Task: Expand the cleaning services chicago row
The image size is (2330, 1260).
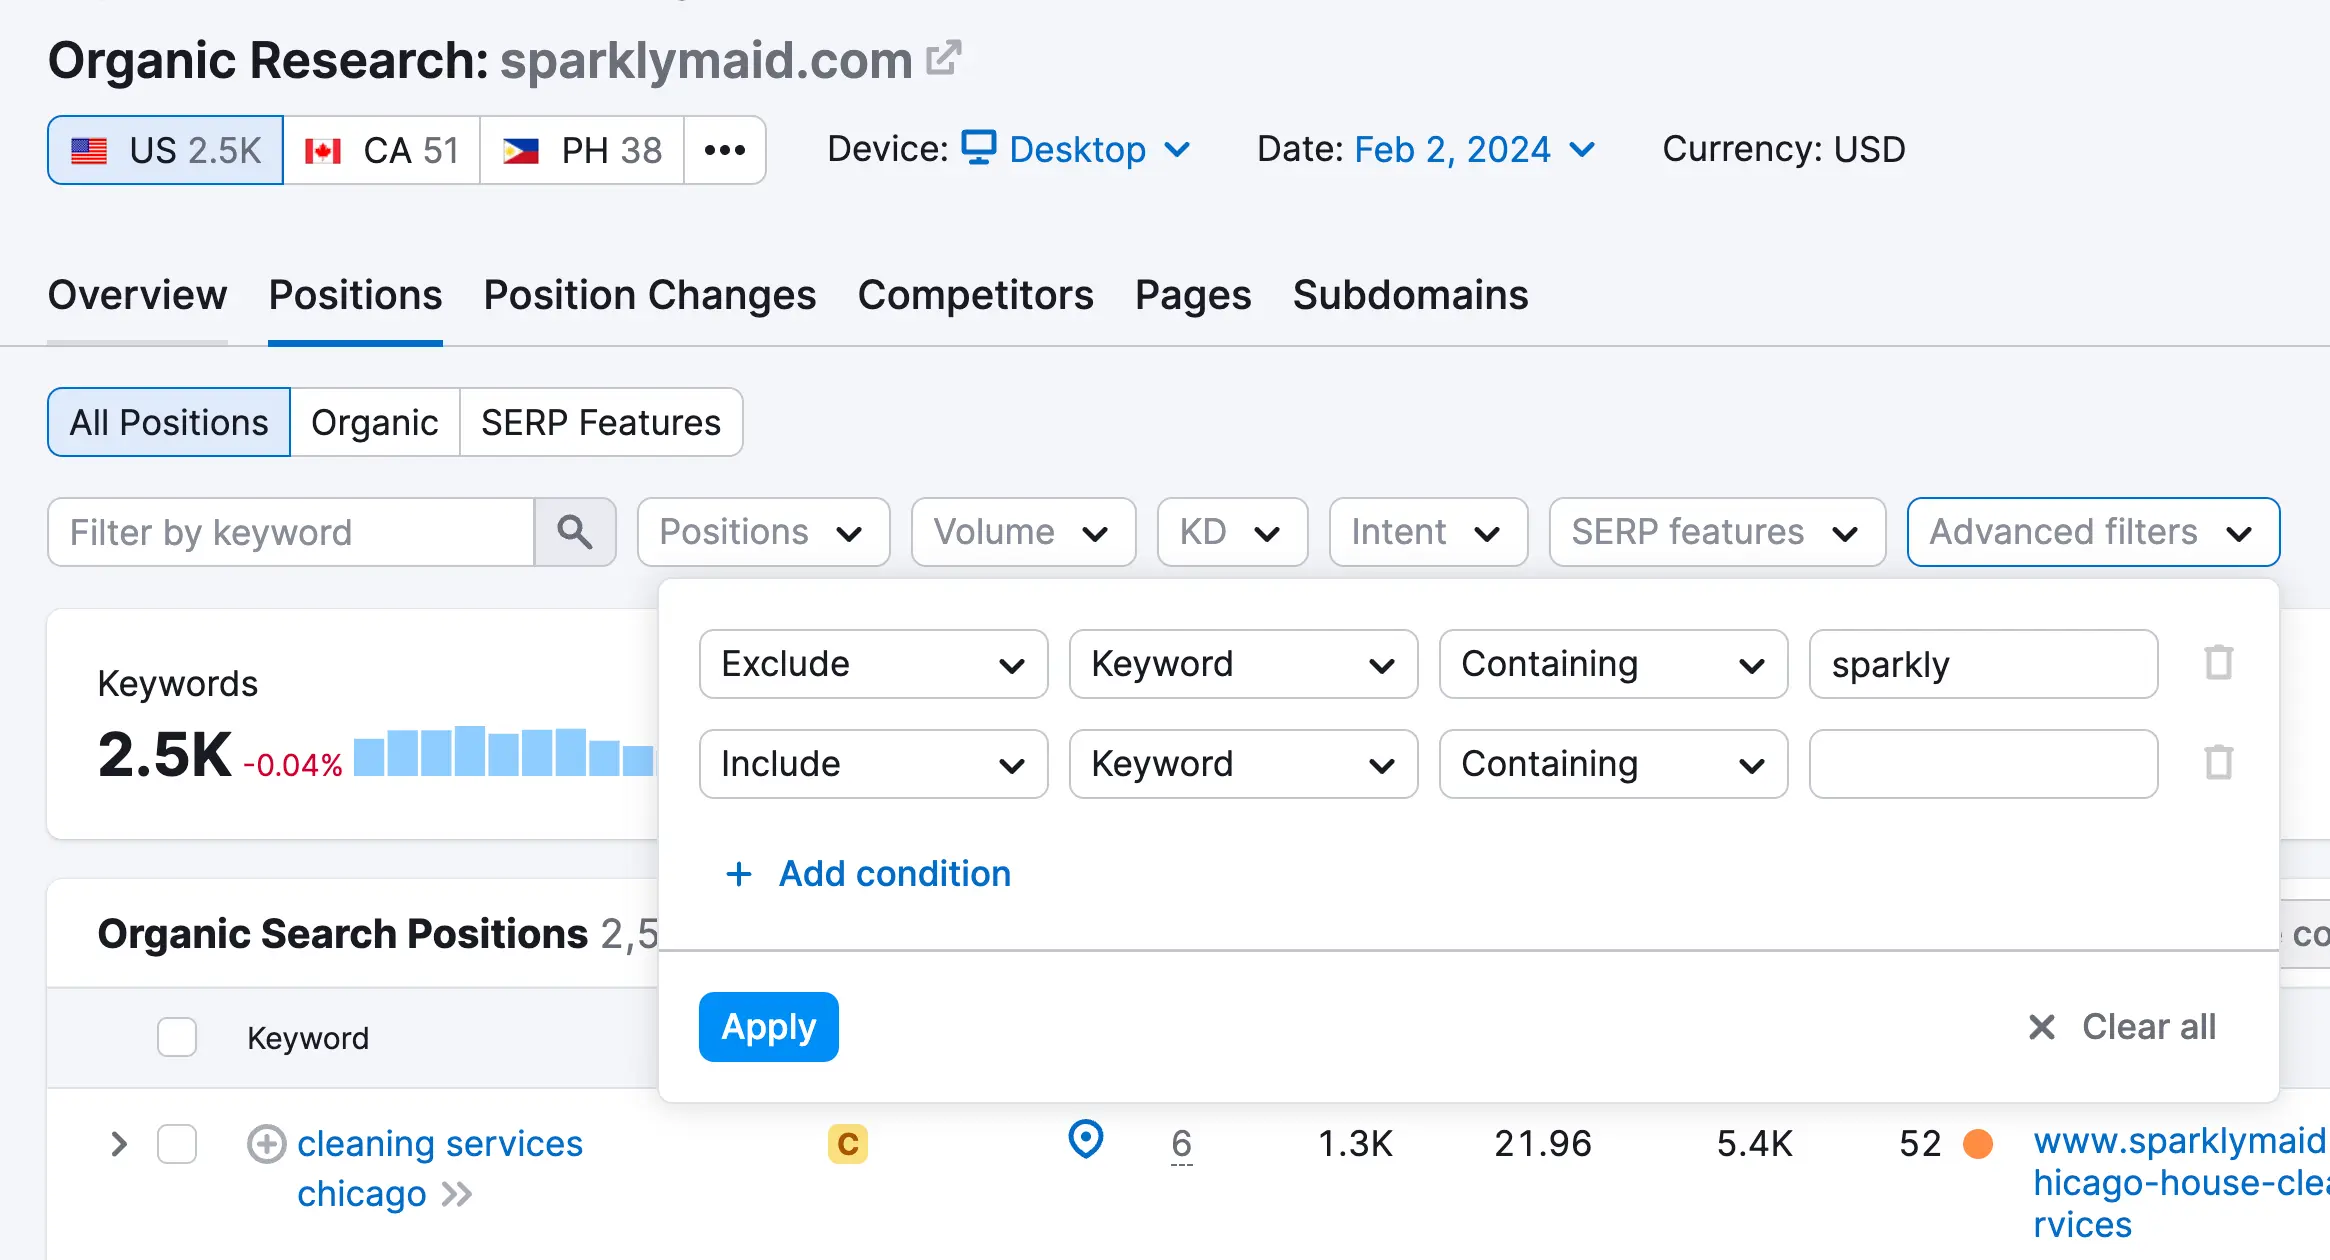Action: [x=119, y=1144]
